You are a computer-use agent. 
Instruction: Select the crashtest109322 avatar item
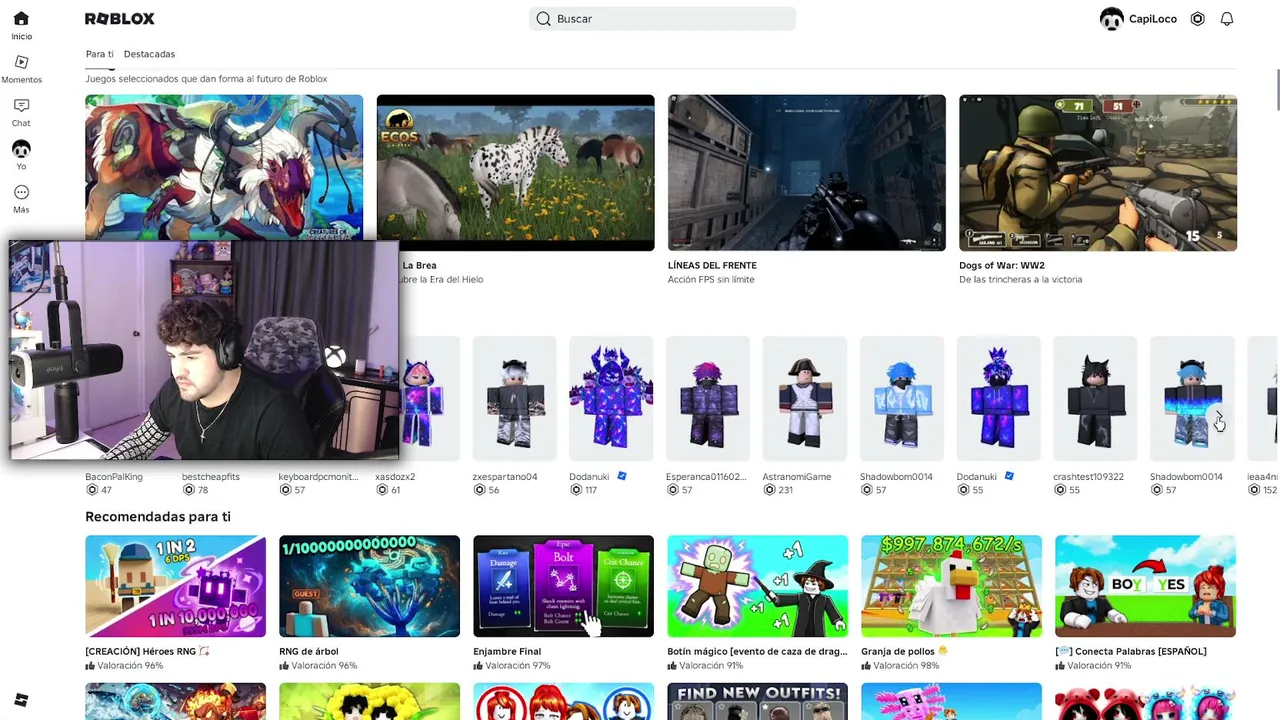(1095, 400)
